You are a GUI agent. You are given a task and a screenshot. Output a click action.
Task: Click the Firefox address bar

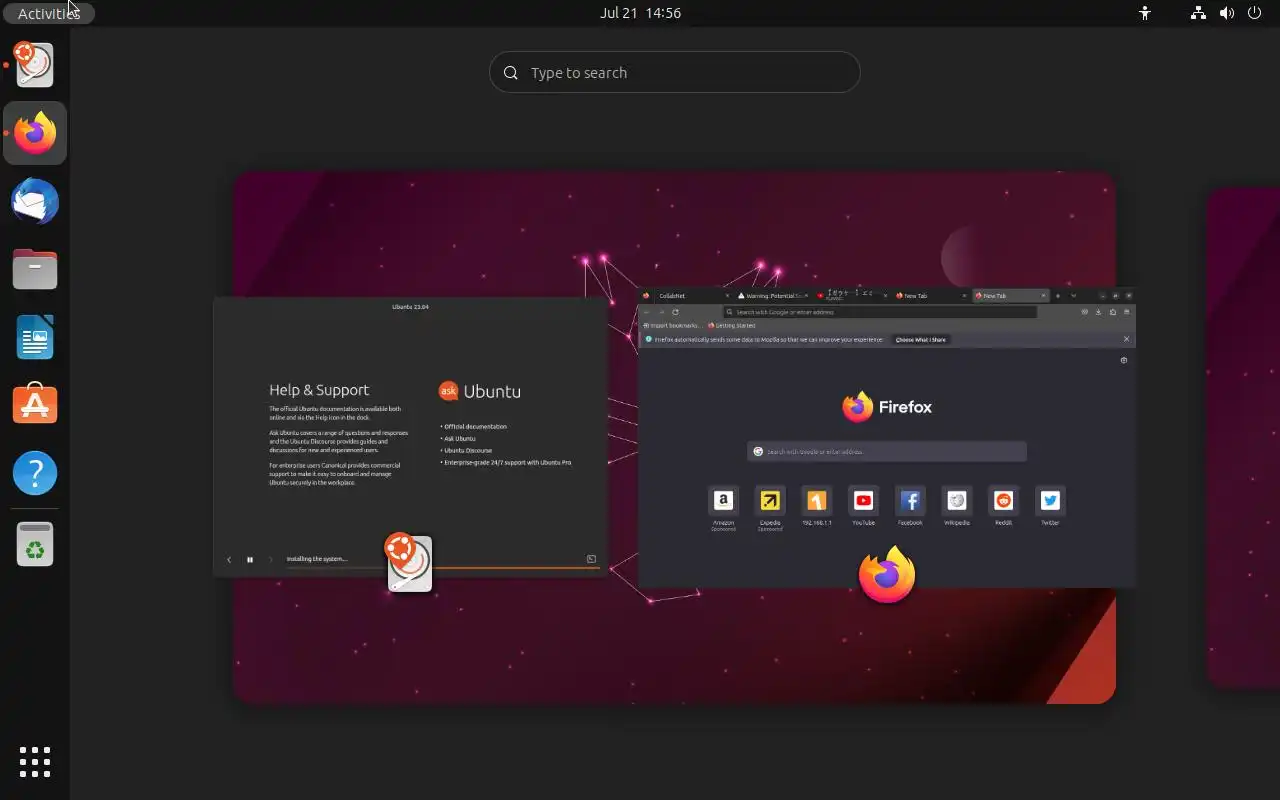coord(880,312)
